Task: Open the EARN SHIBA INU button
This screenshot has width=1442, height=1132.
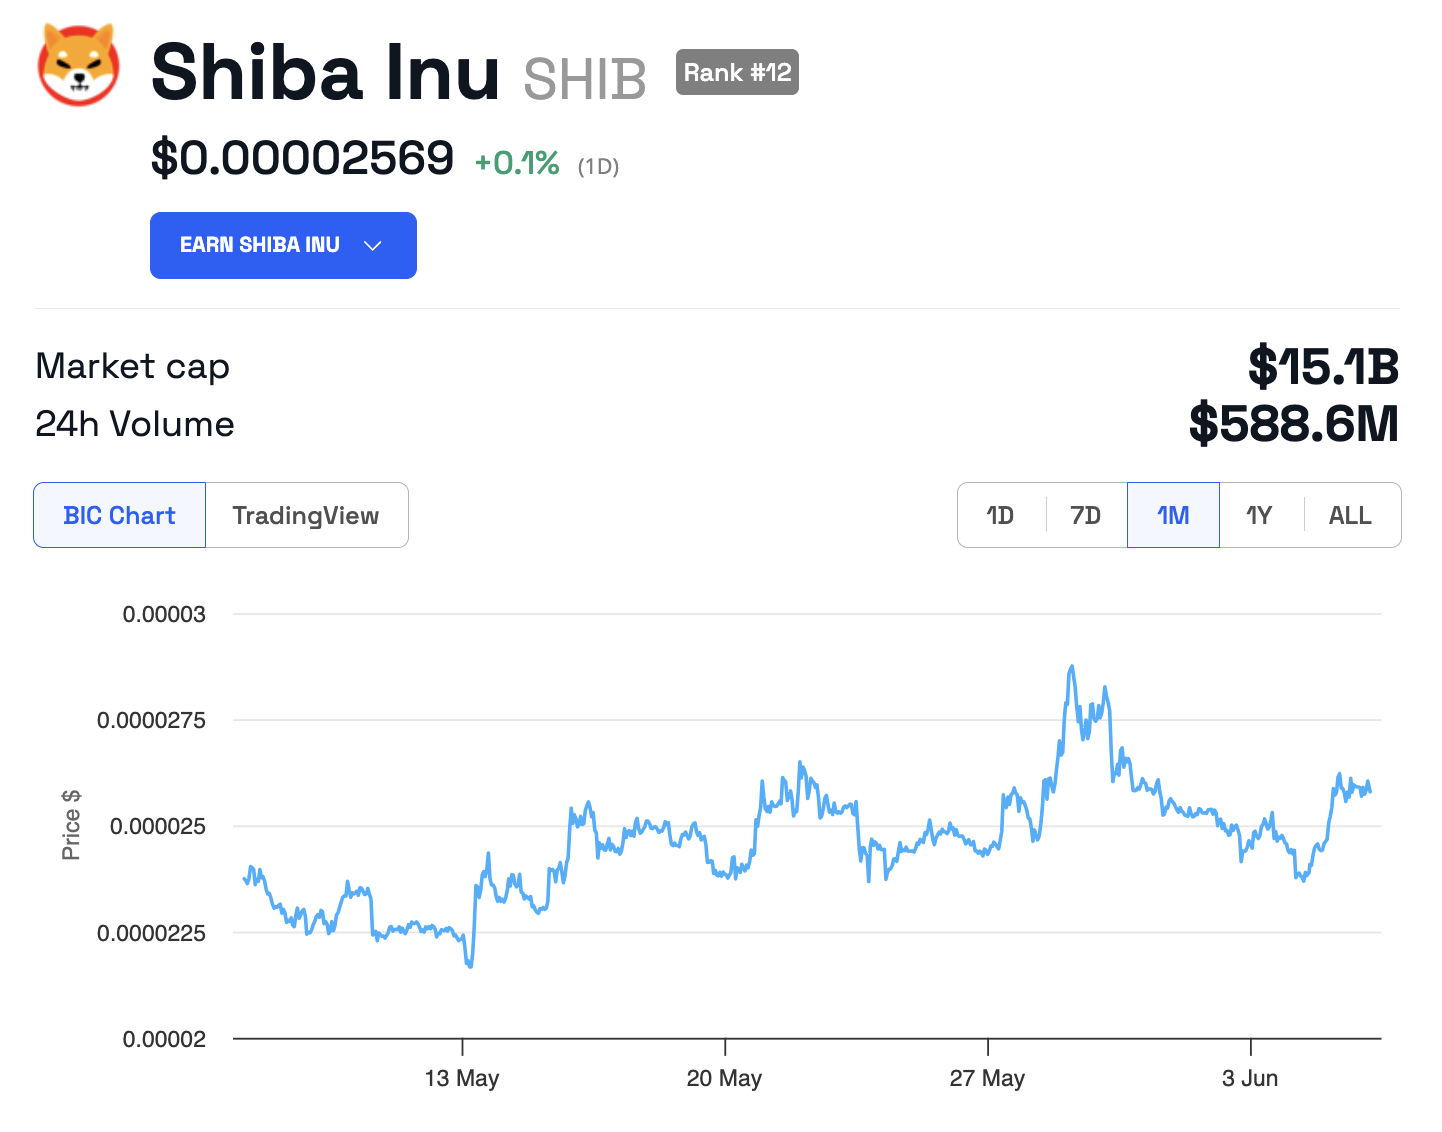Action: tap(283, 245)
